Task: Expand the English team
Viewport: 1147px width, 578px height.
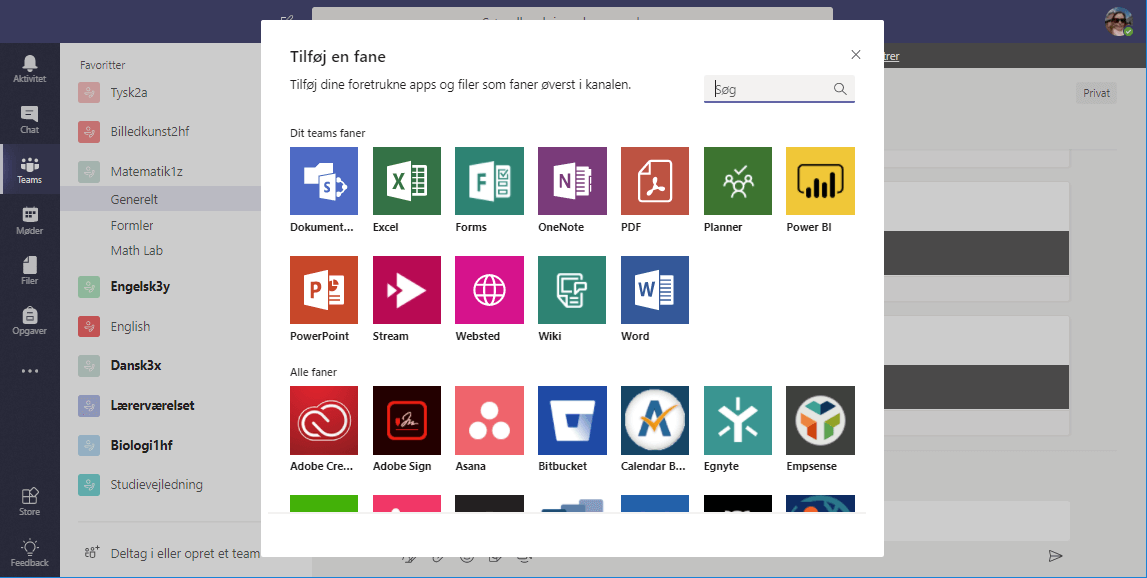Action: [130, 326]
